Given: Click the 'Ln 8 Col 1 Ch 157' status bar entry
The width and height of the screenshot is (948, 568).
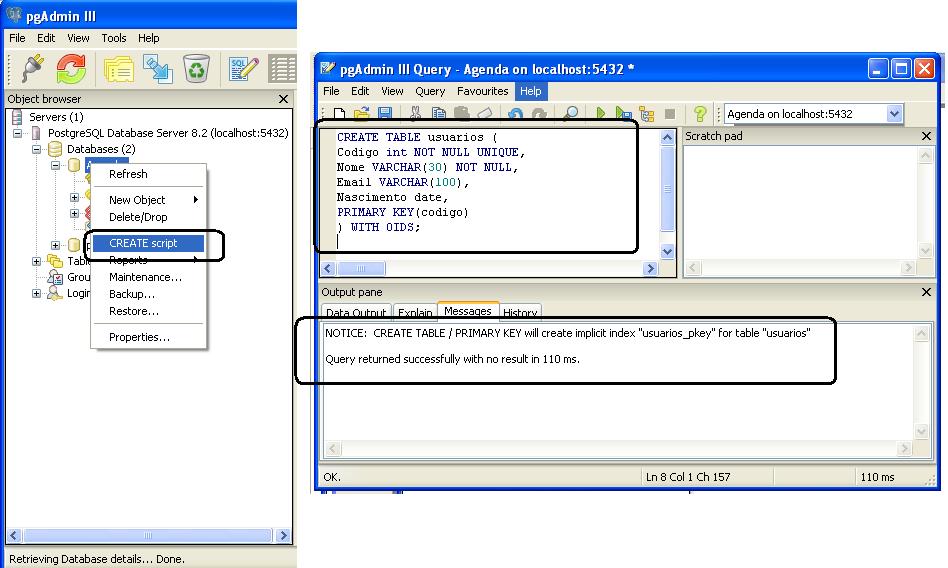Looking at the screenshot, I should (x=688, y=477).
